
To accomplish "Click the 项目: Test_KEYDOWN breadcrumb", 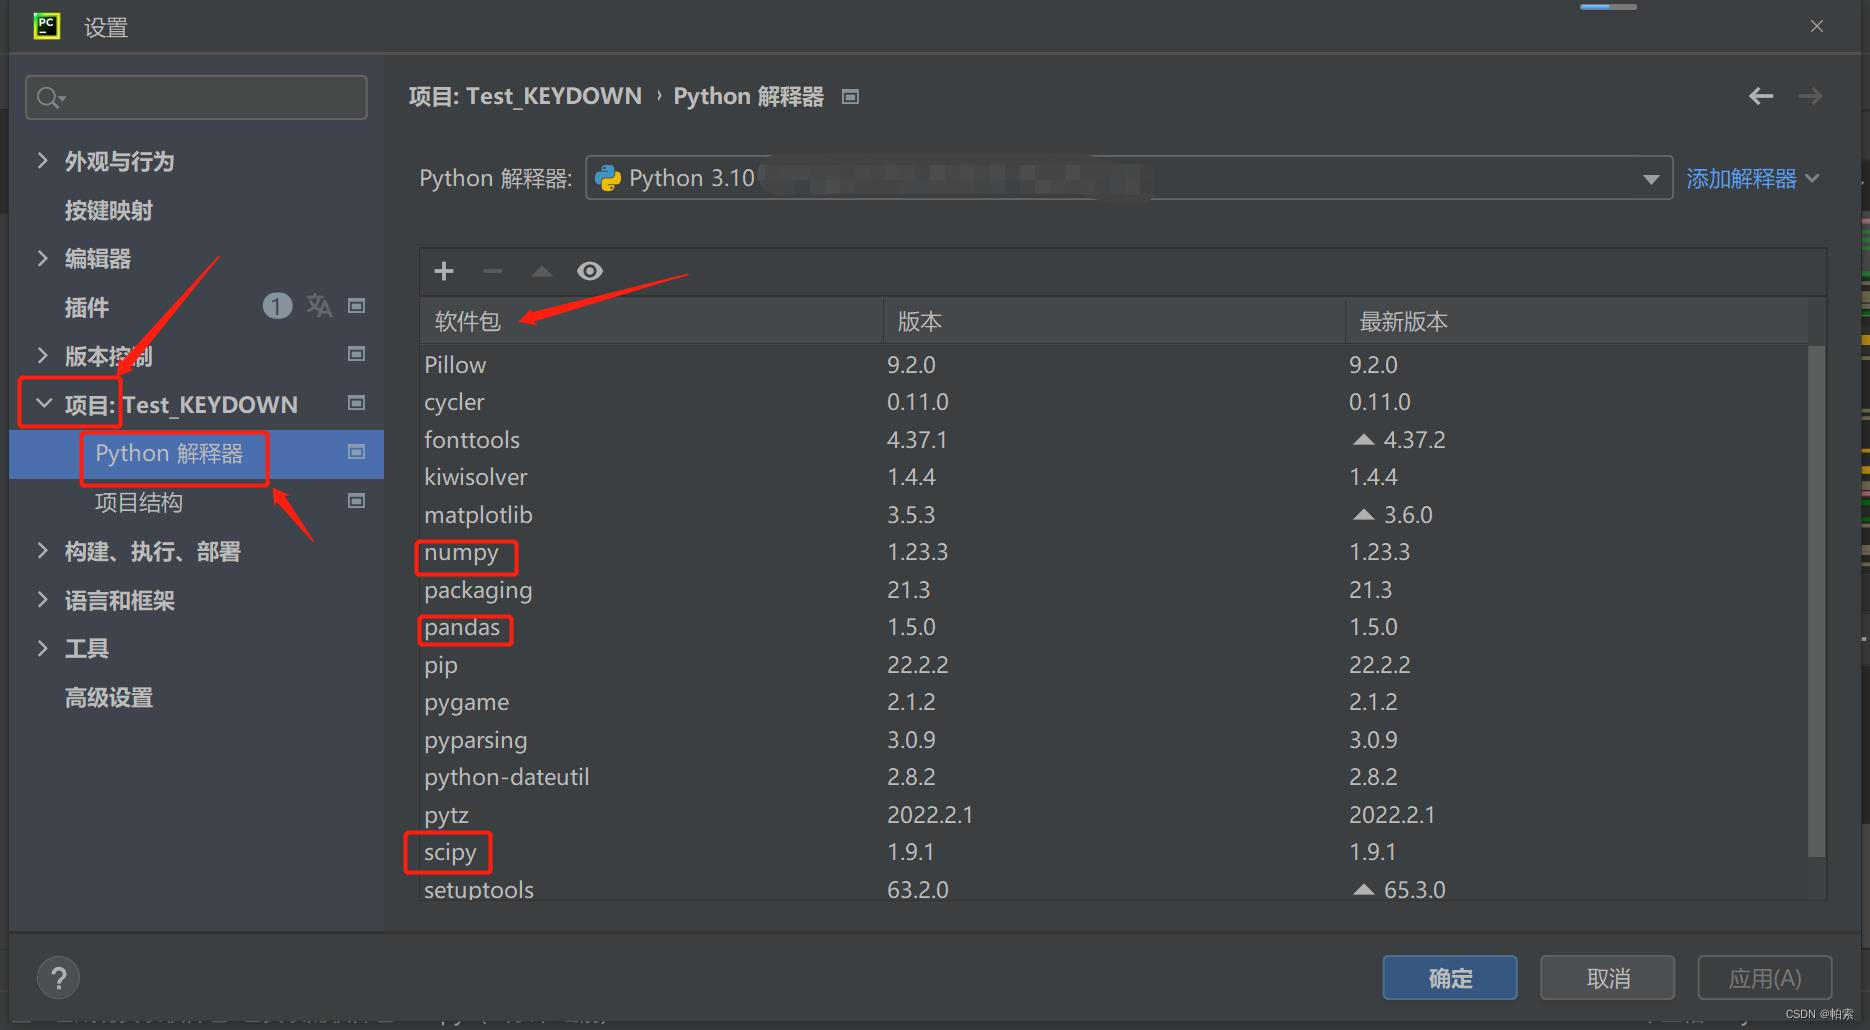I will pyautogui.click(x=525, y=96).
